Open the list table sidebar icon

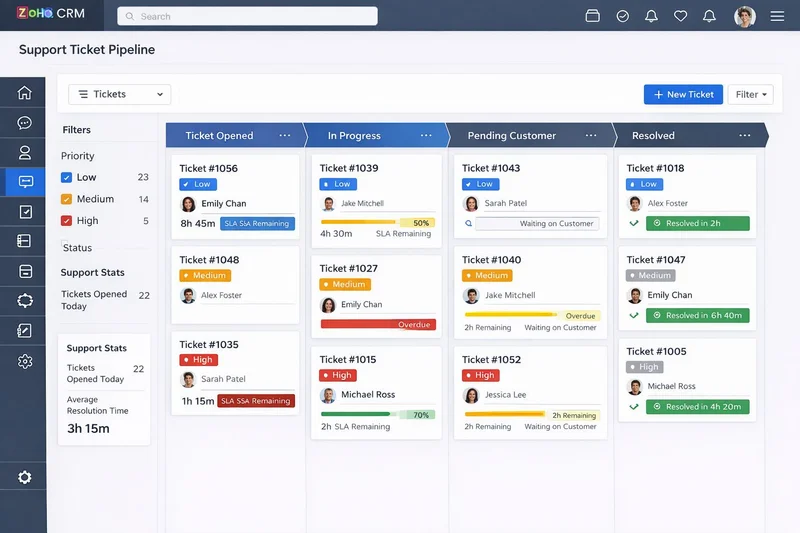[x=24, y=241]
